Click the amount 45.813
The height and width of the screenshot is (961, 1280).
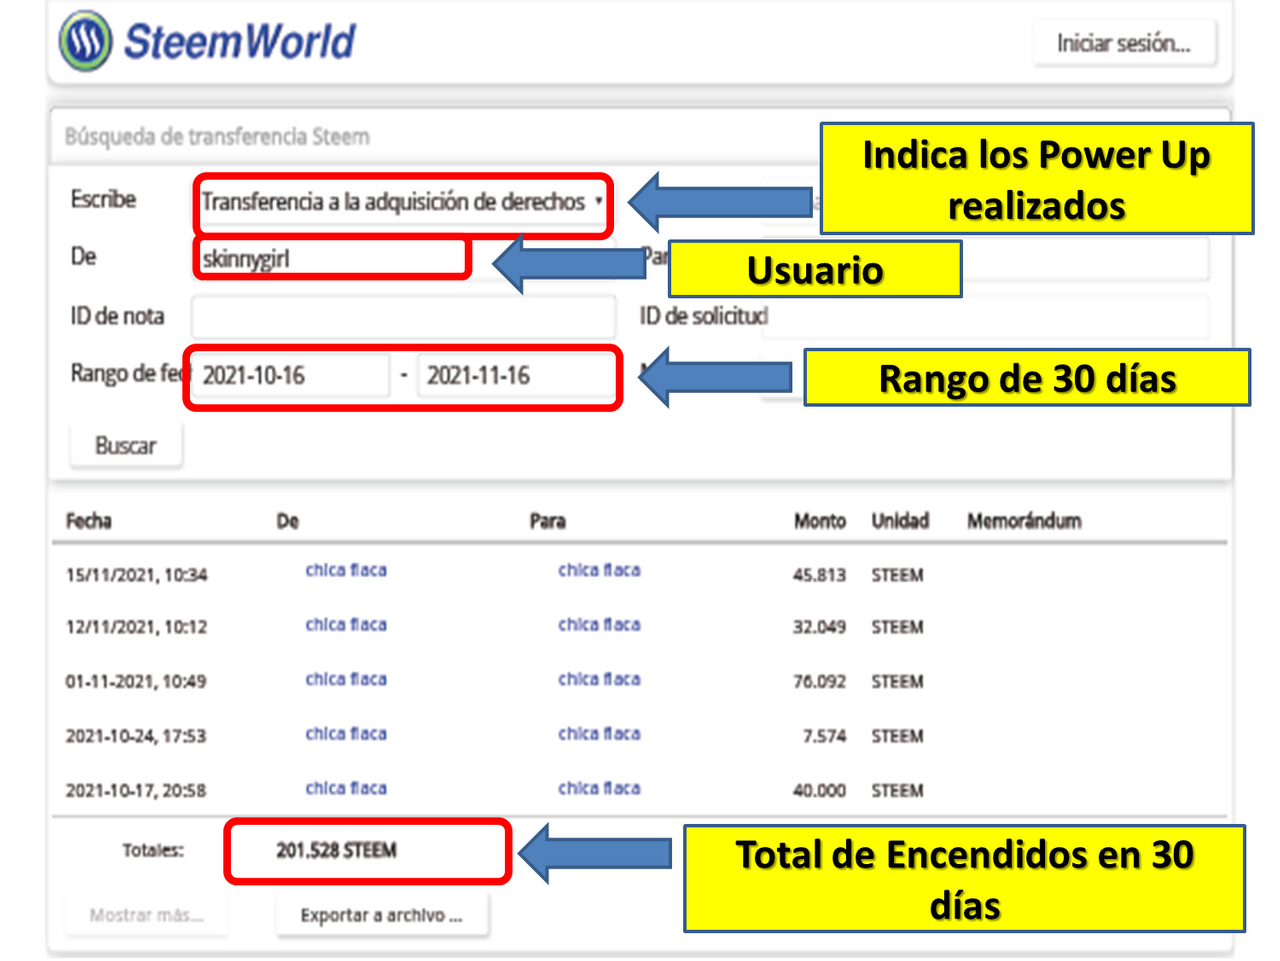coord(819,575)
